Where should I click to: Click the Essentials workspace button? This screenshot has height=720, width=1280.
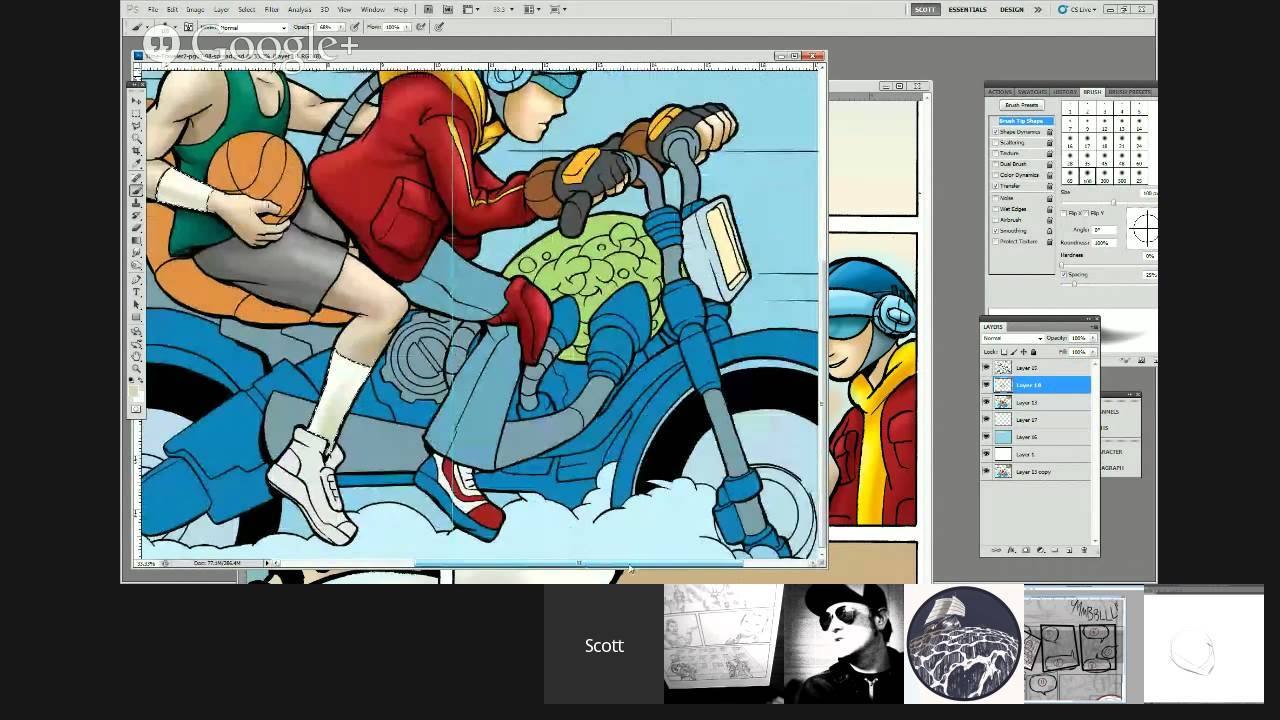click(967, 10)
